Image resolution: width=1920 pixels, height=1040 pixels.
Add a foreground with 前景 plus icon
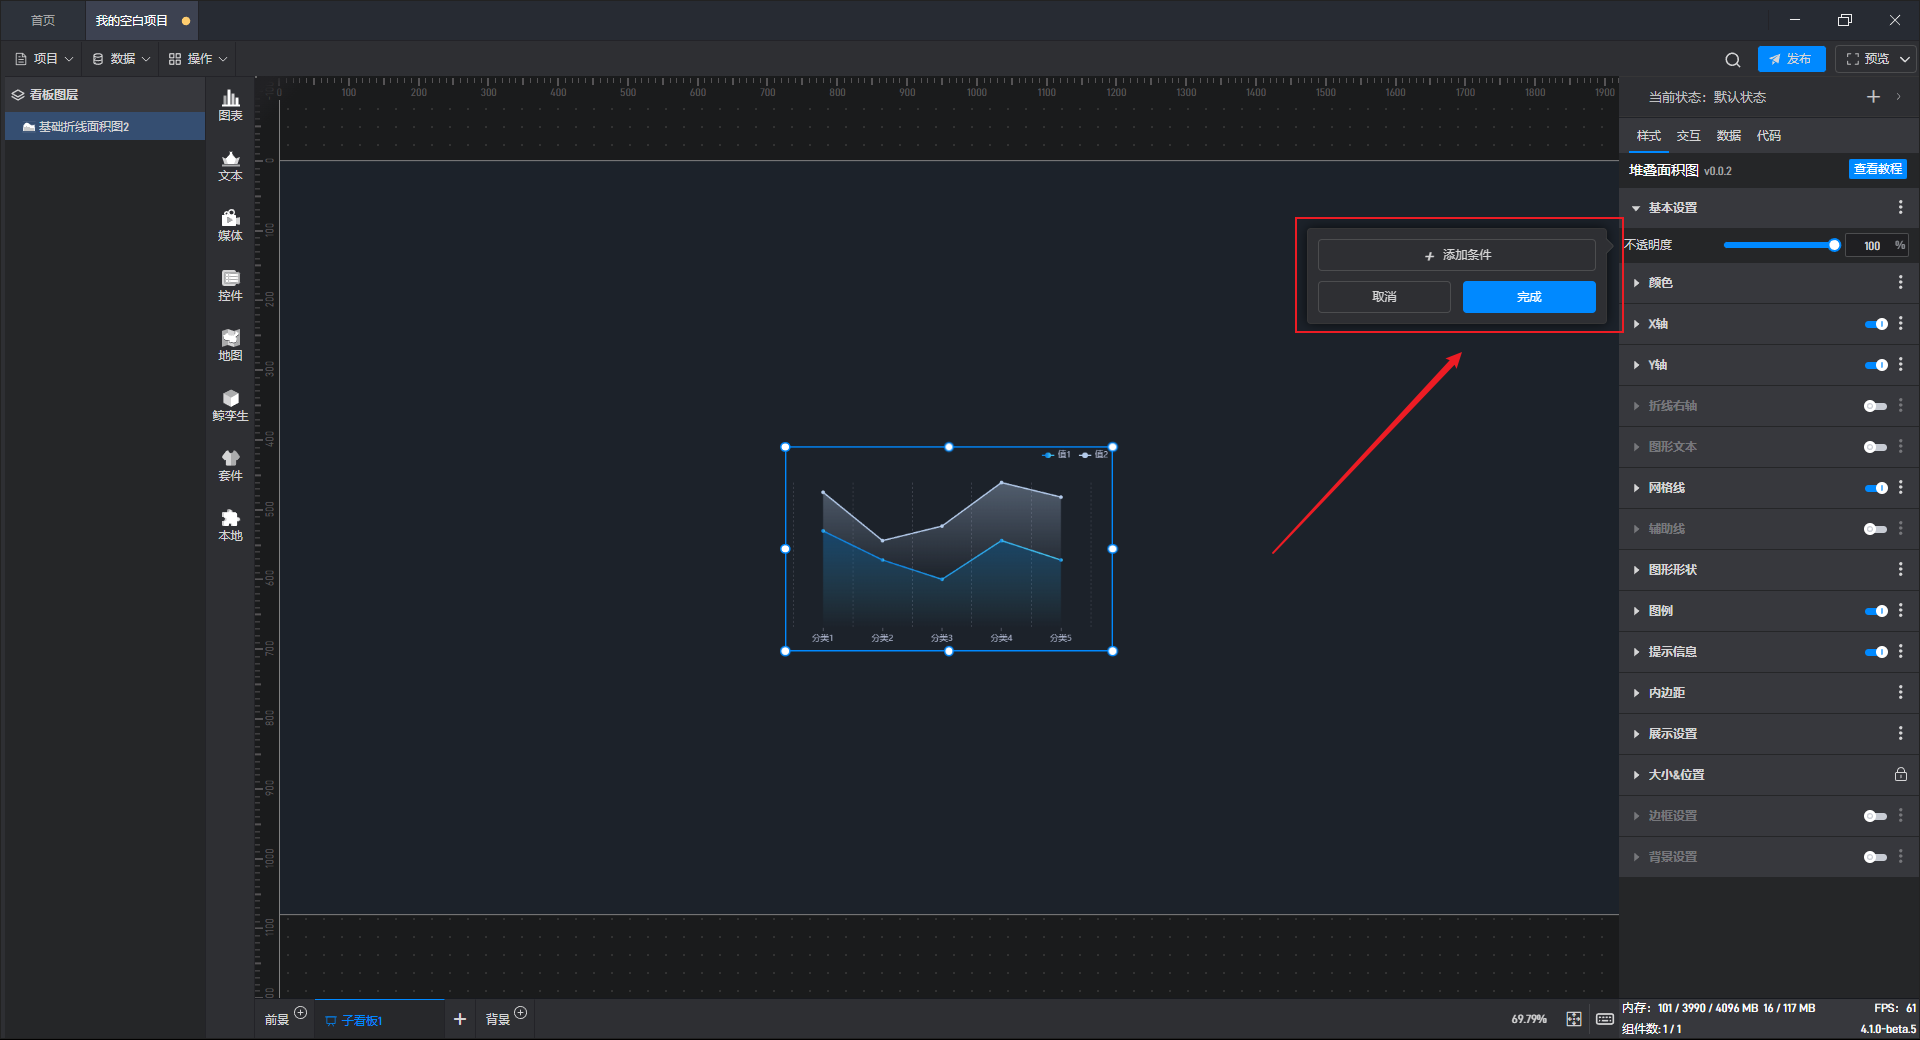(300, 1013)
